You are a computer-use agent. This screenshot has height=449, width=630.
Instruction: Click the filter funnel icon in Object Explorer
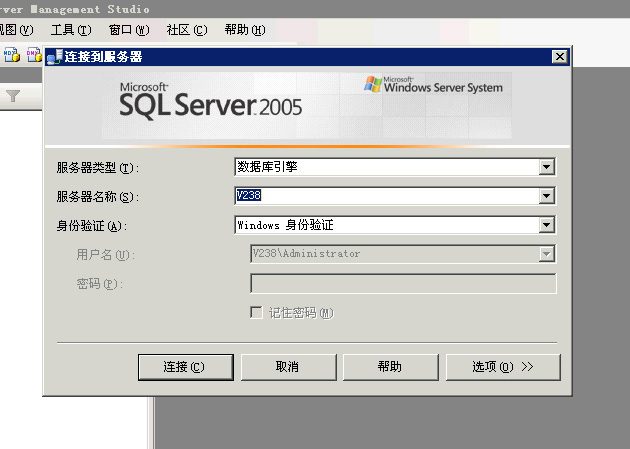click(13, 96)
